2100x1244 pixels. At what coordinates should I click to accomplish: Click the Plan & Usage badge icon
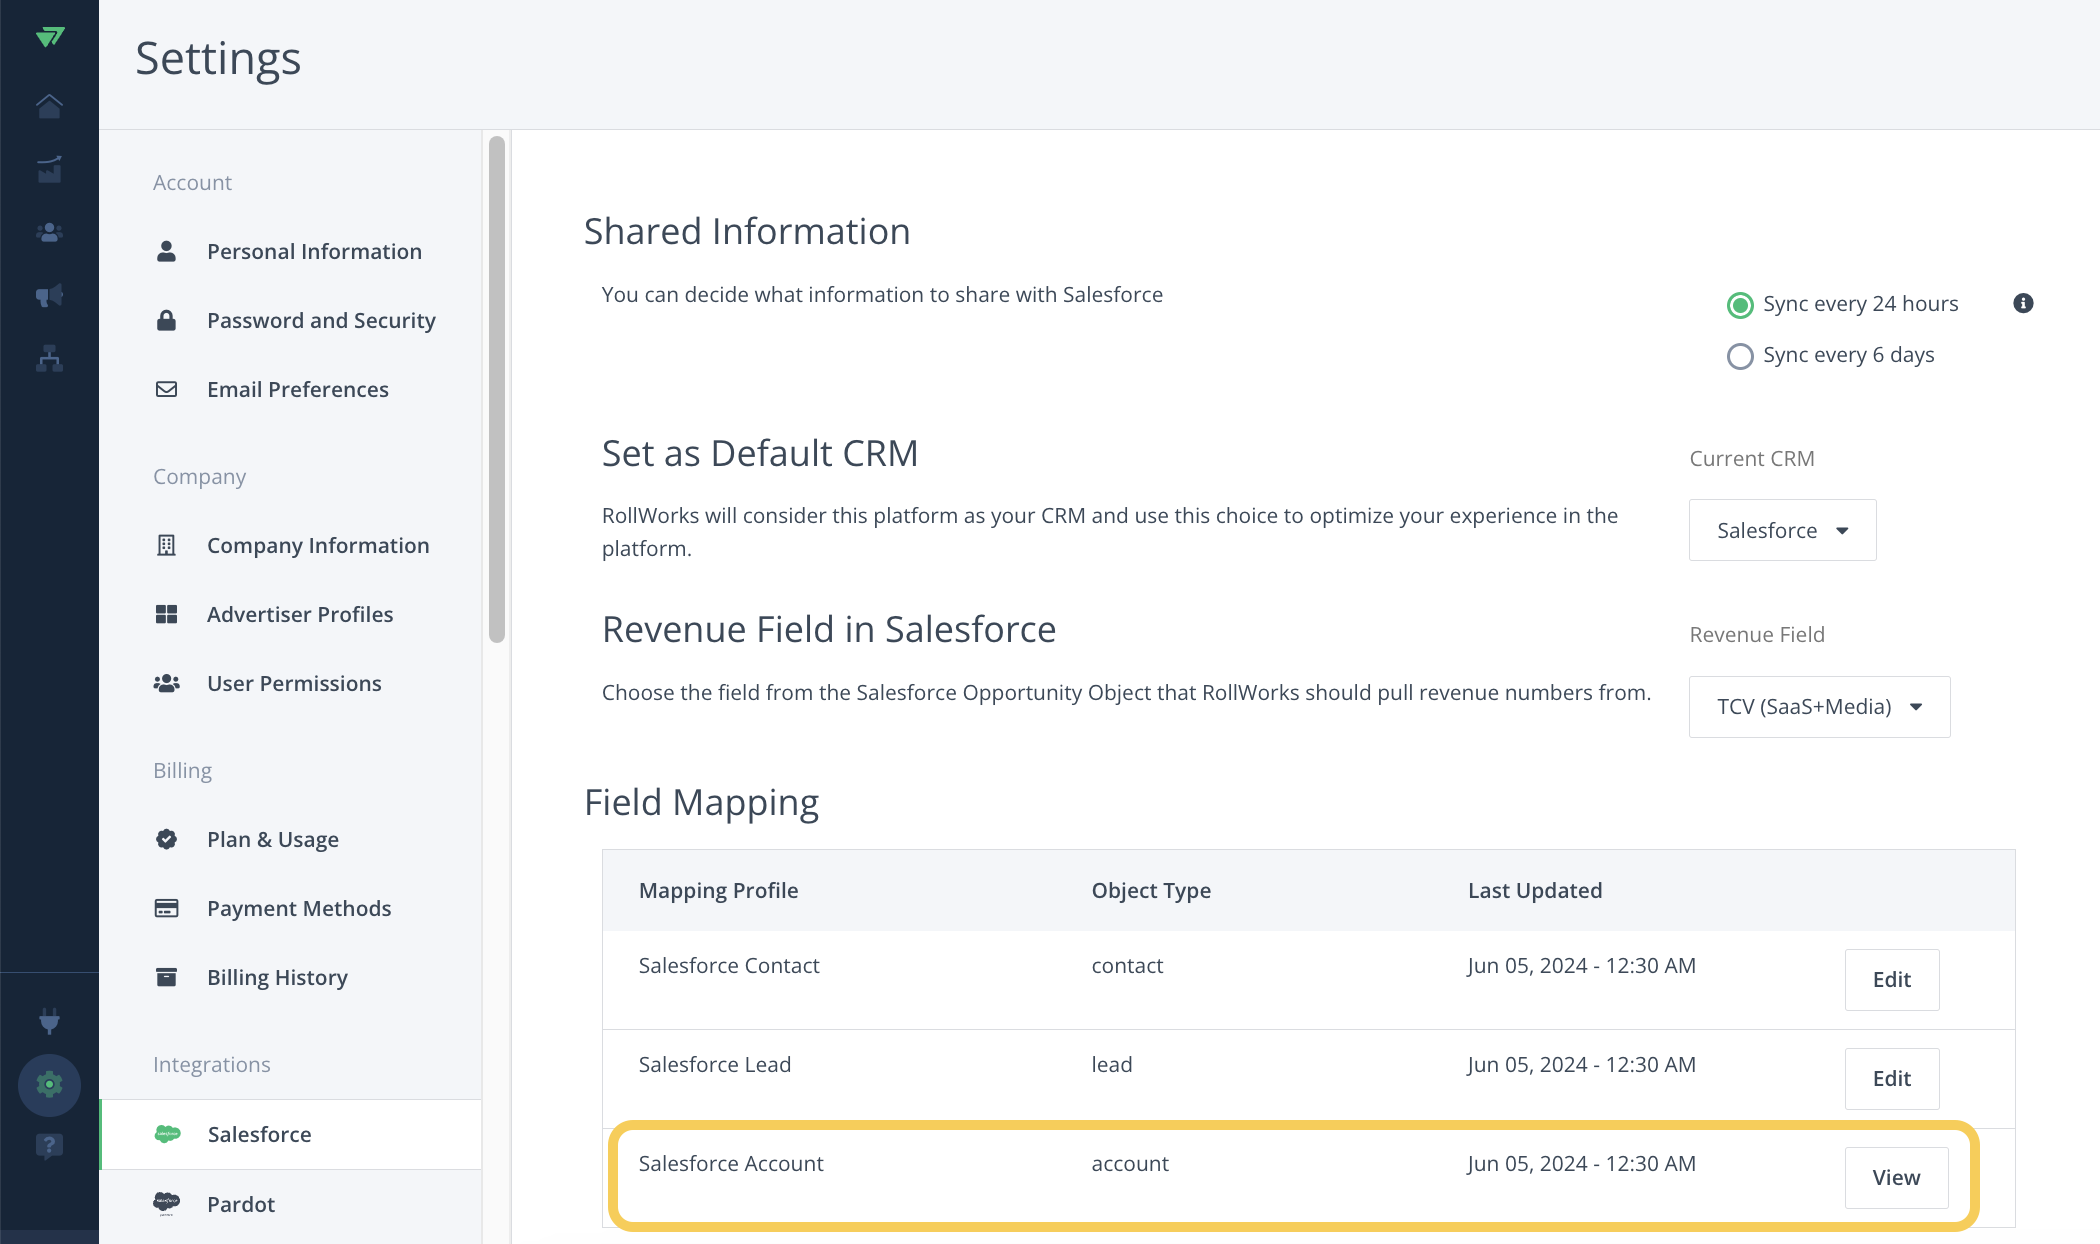pos(166,839)
